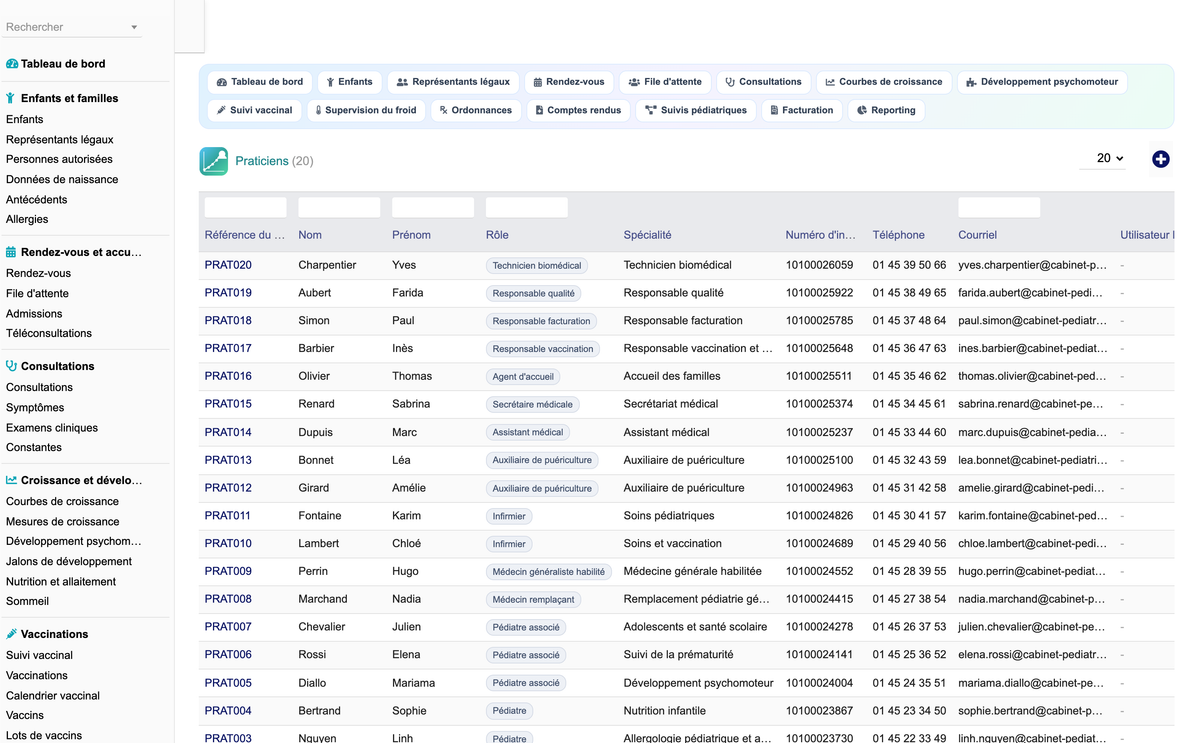Go to Sommeil in sidebar
The height and width of the screenshot is (743, 1200).
[x=27, y=602]
